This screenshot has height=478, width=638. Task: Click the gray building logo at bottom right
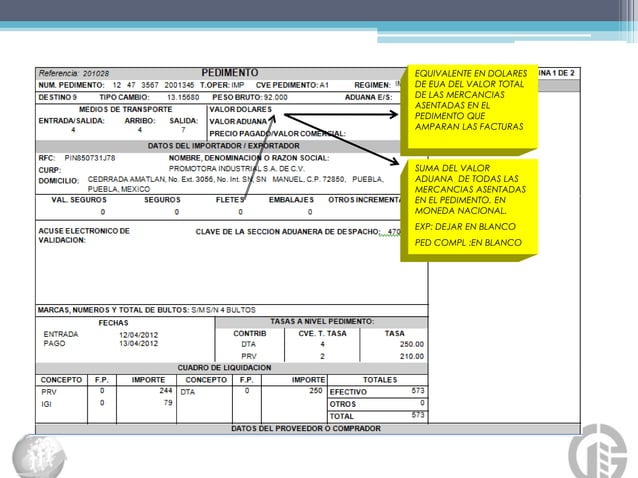coord(598,451)
